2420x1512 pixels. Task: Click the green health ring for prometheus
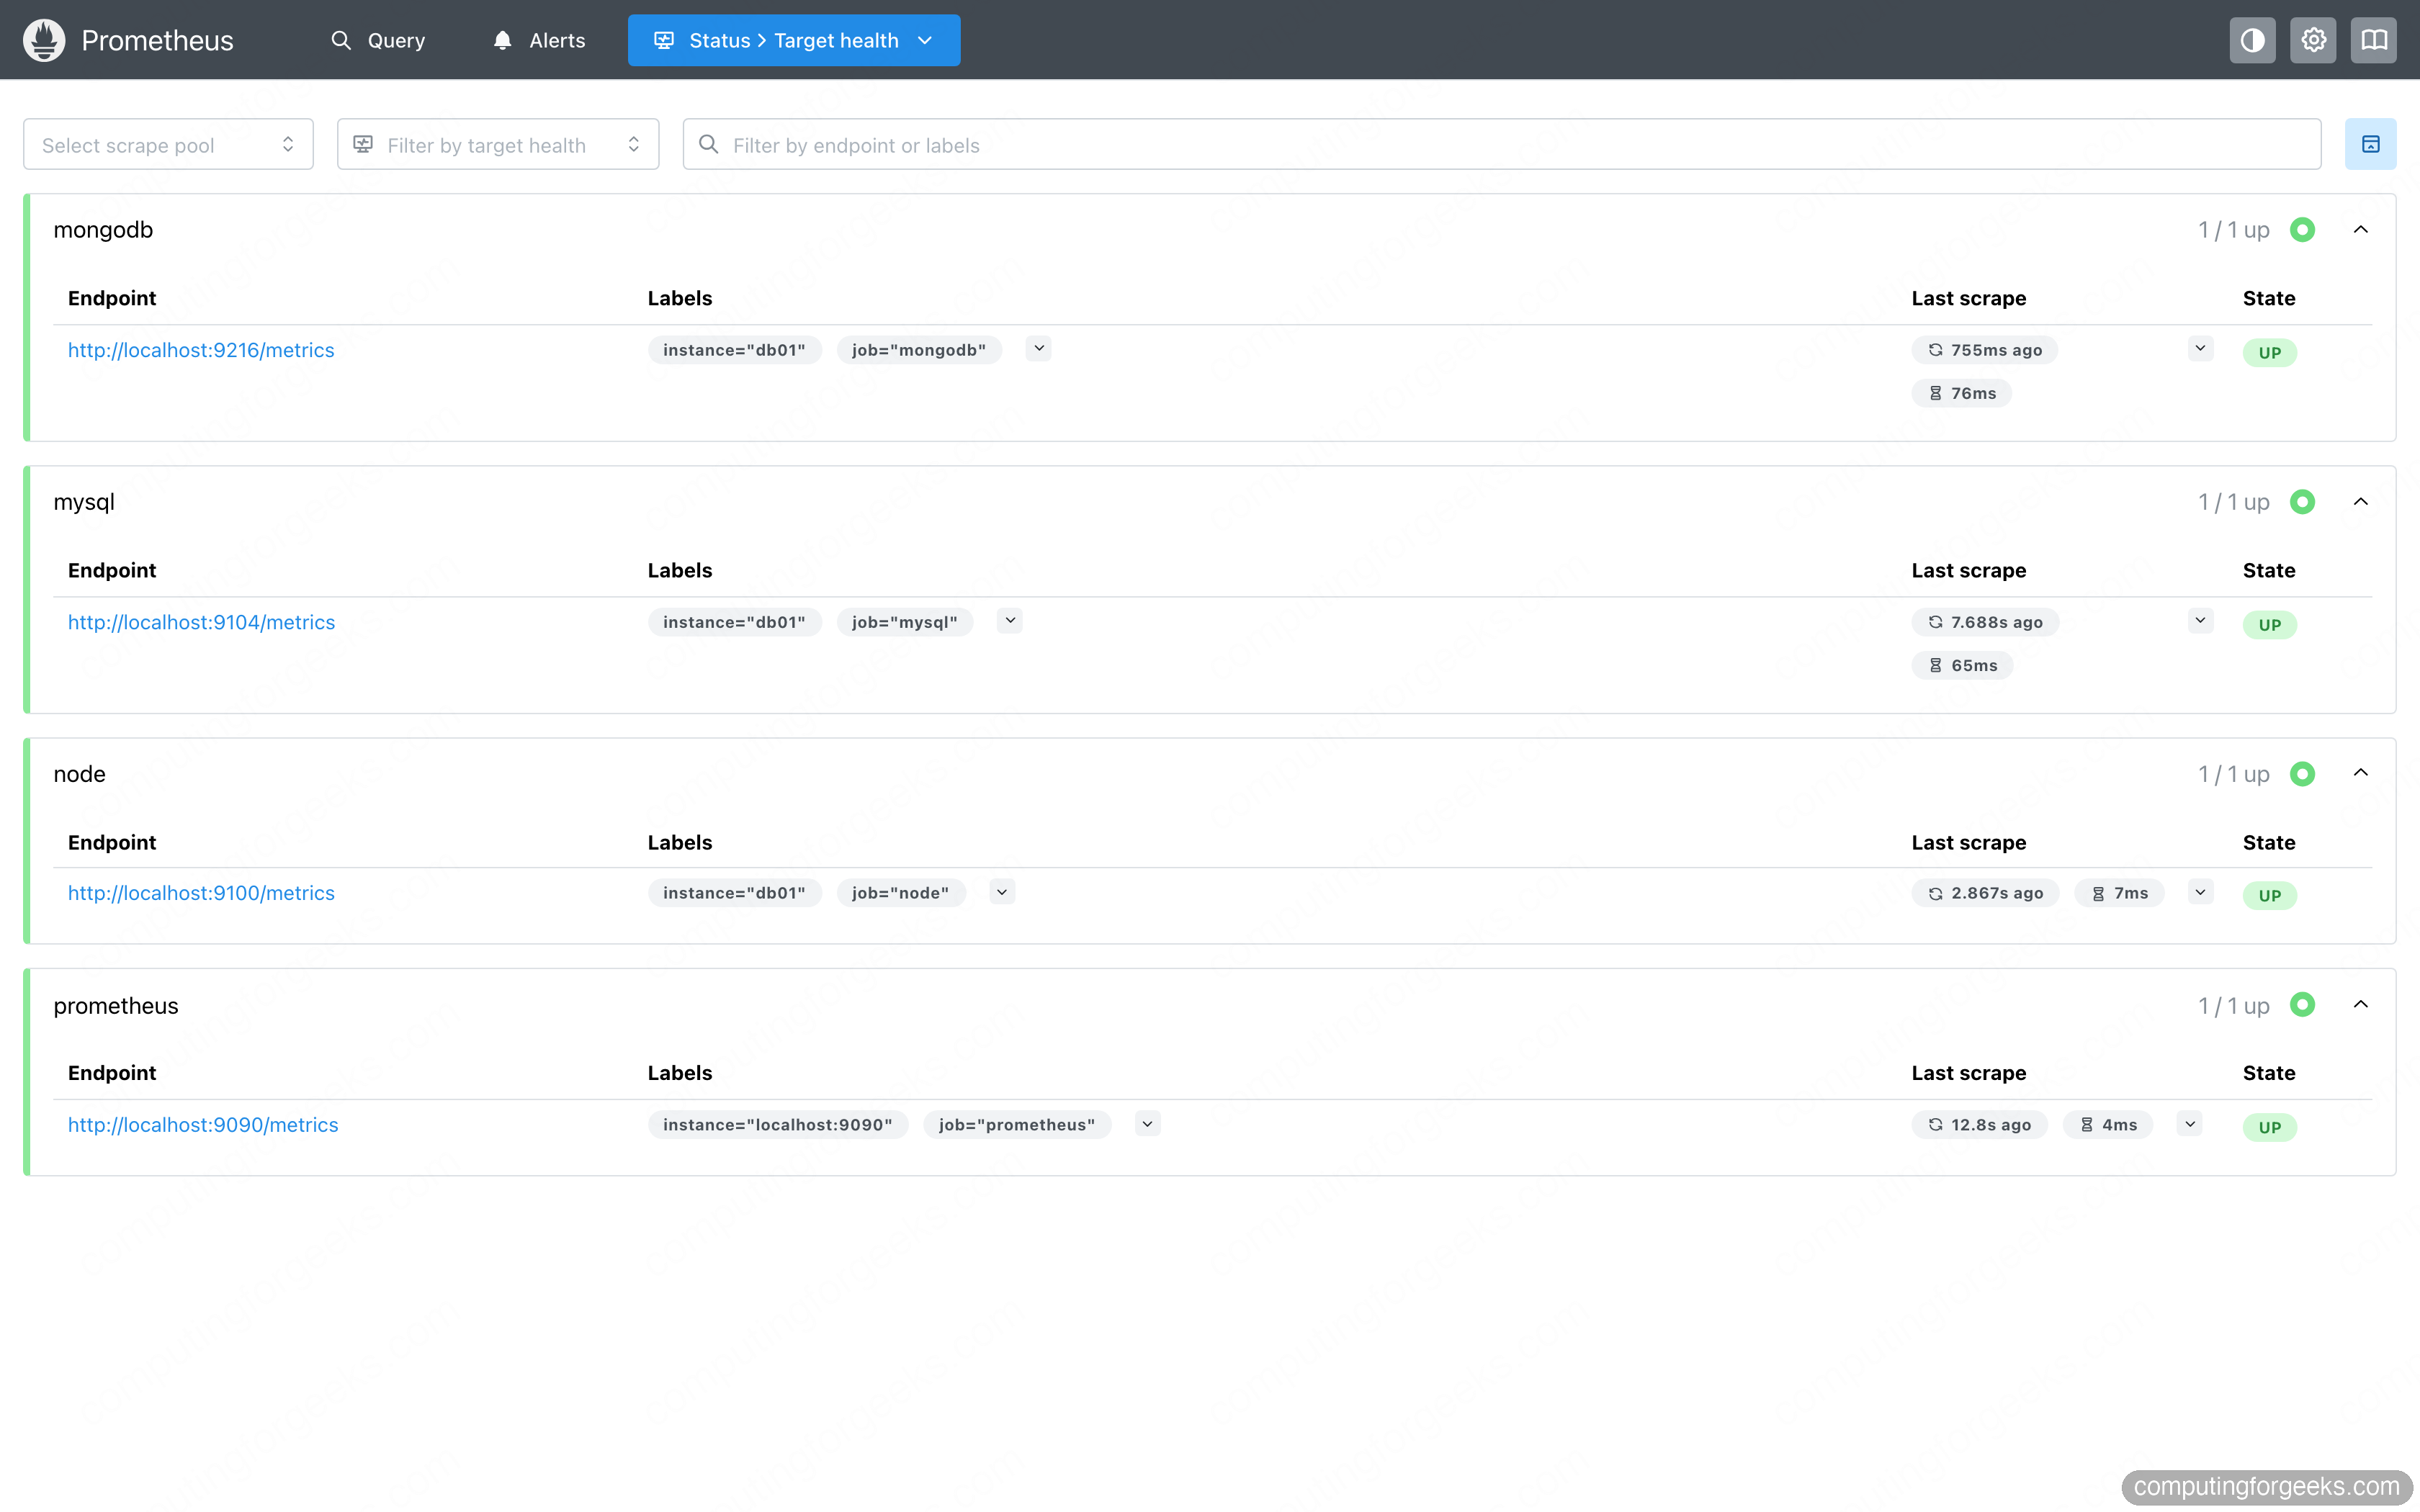[x=2302, y=1005]
